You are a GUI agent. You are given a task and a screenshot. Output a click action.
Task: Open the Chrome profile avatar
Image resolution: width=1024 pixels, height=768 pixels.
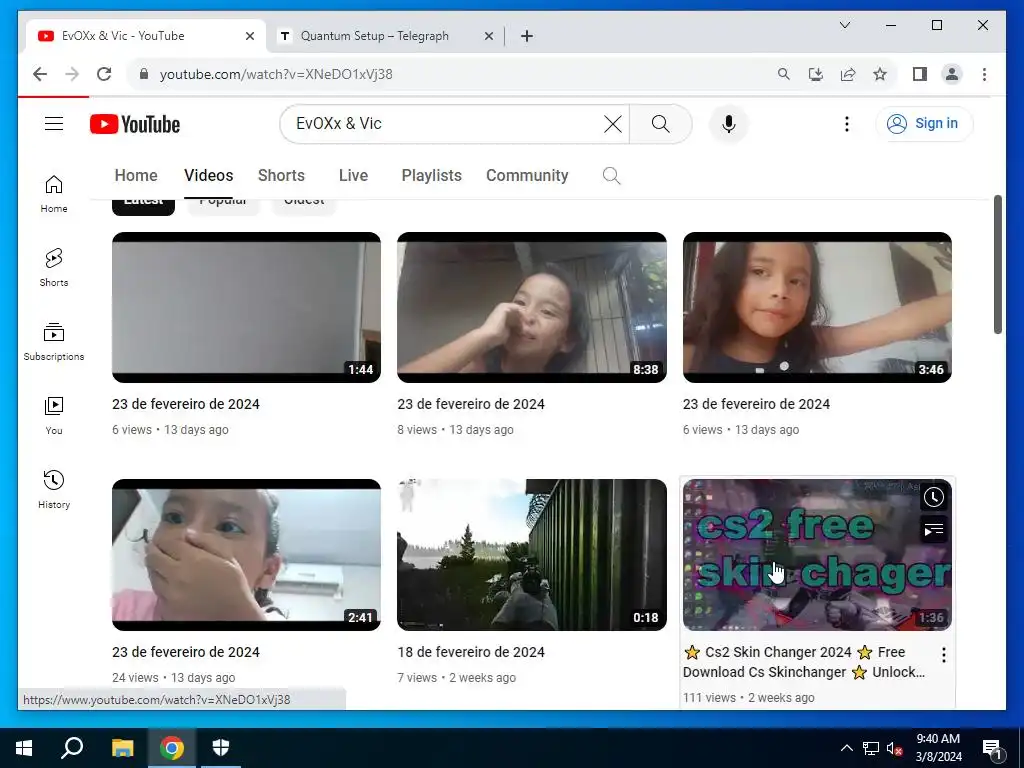click(952, 74)
